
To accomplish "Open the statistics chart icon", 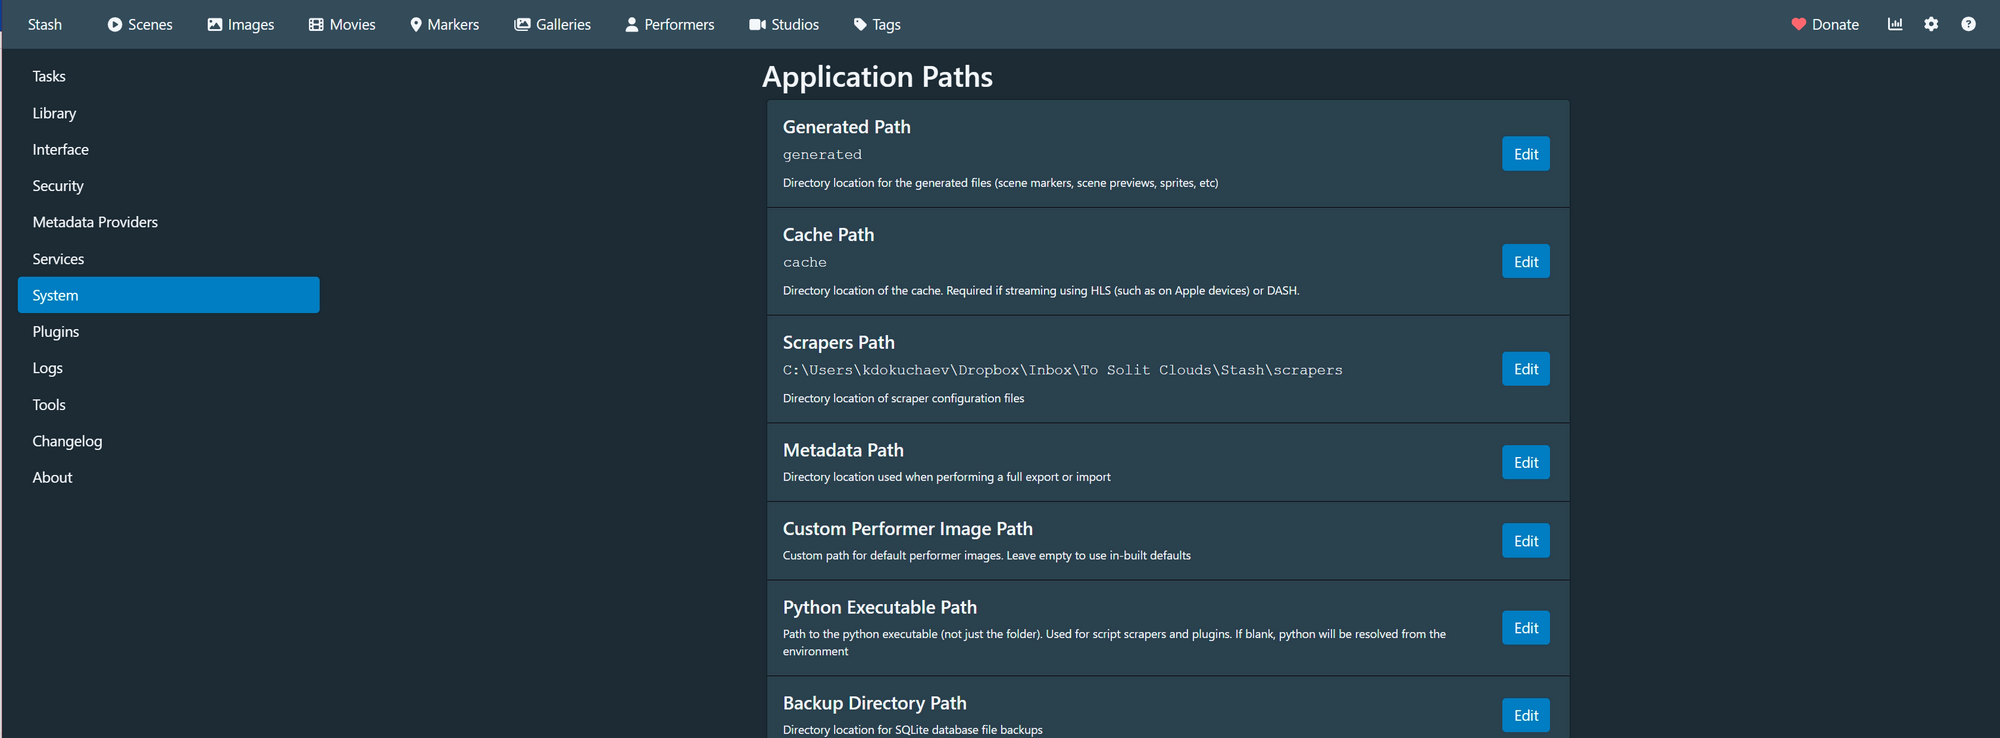I will pyautogui.click(x=1894, y=24).
